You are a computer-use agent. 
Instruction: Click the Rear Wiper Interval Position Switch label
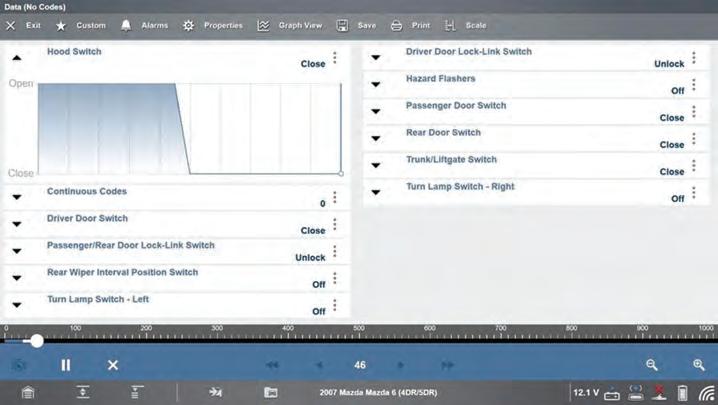click(x=122, y=272)
